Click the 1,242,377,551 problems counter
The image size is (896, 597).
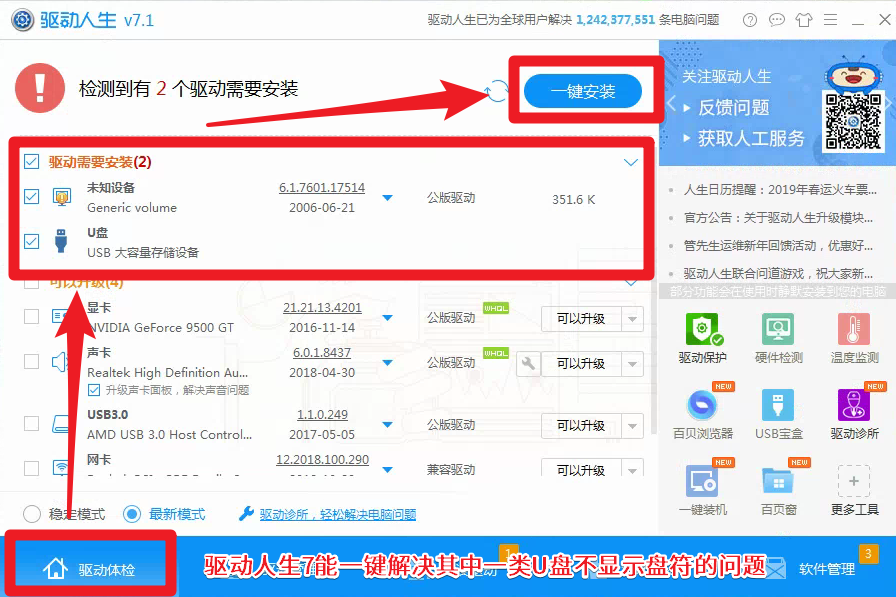[x=615, y=20]
